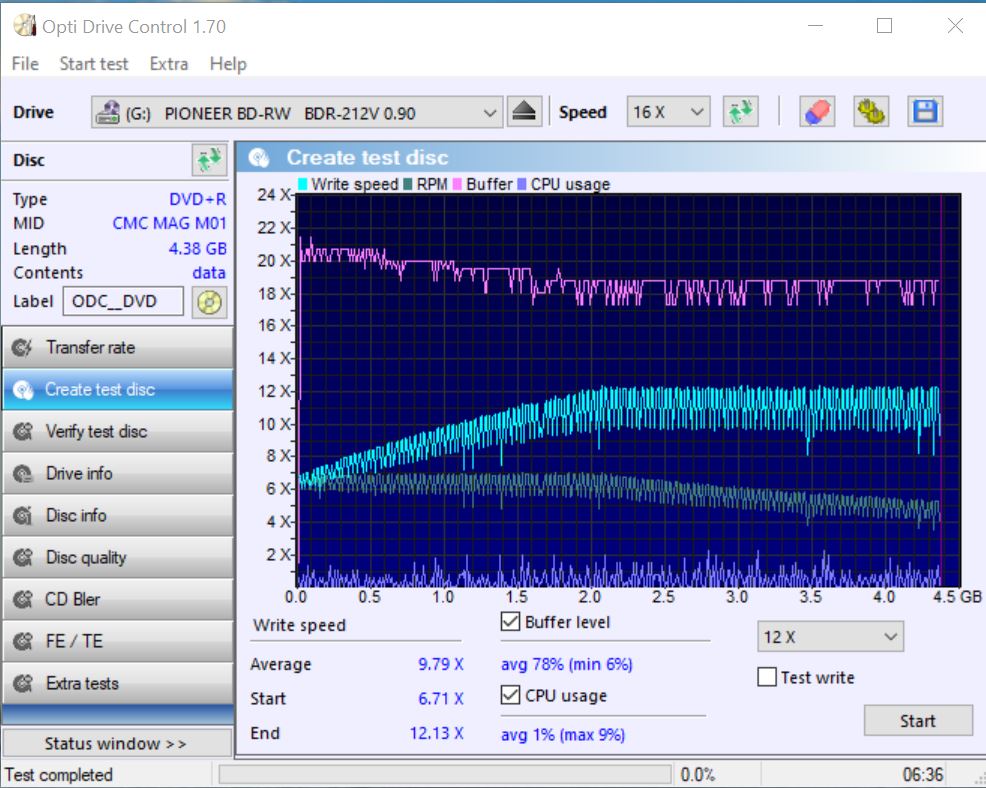Open options with the gears icon
Viewport: 986px width, 788px height.
tap(871, 112)
